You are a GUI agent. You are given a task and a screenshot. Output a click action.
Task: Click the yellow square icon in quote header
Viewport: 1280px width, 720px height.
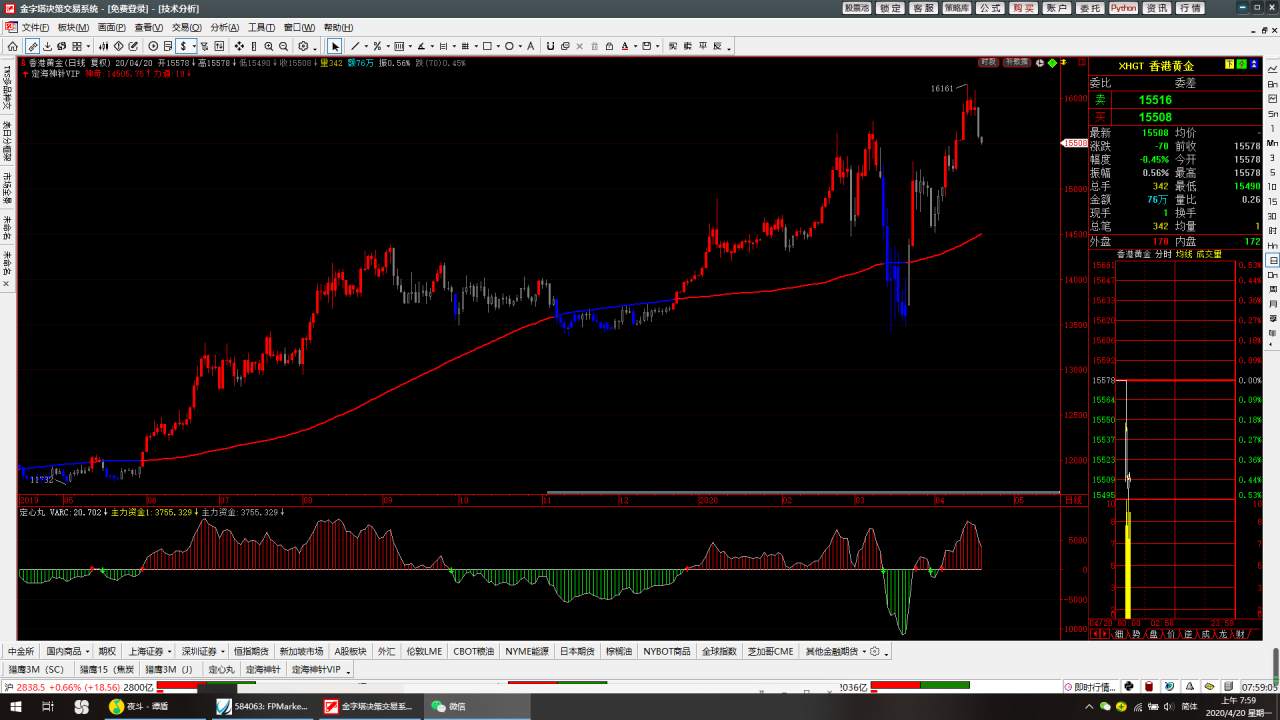pyautogui.click(x=1230, y=65)
